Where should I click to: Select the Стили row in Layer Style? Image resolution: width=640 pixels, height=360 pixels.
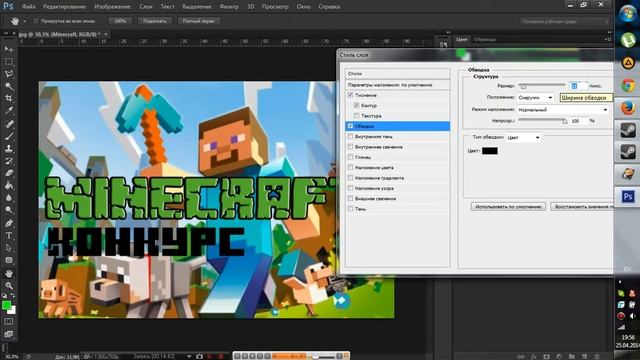[398, 73]
